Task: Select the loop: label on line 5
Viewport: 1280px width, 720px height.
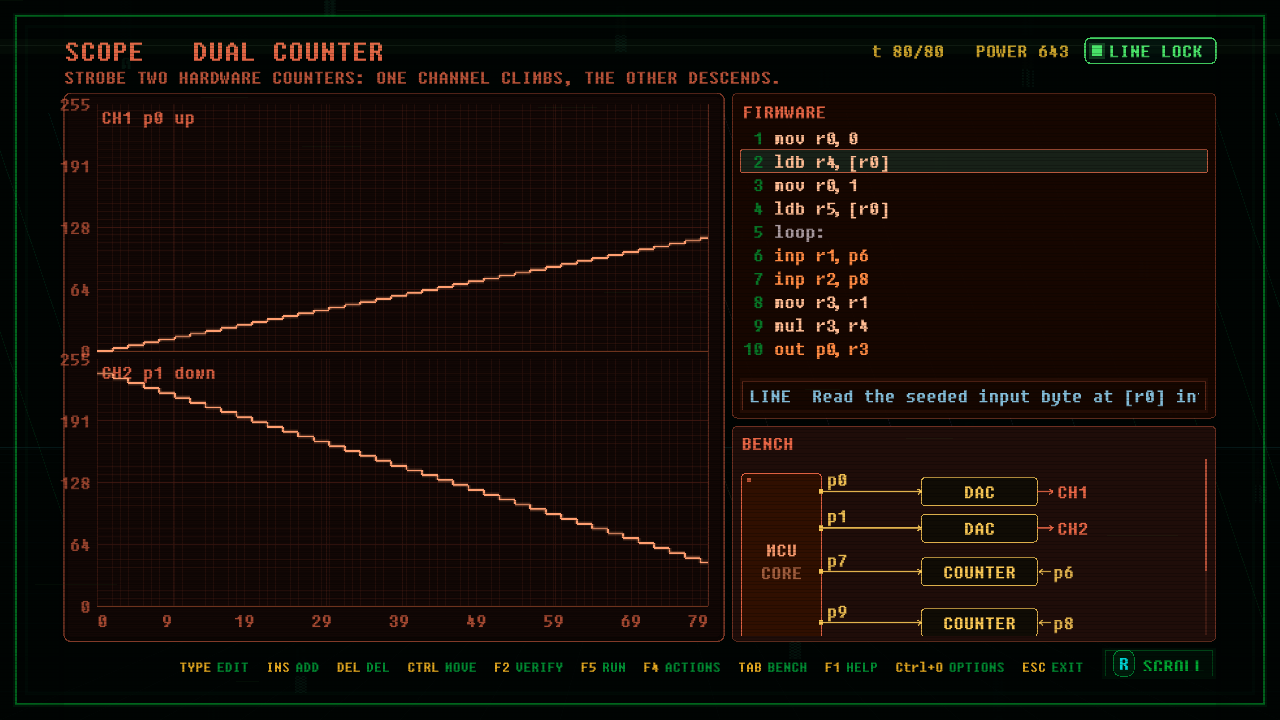Action: click(973, 233)
